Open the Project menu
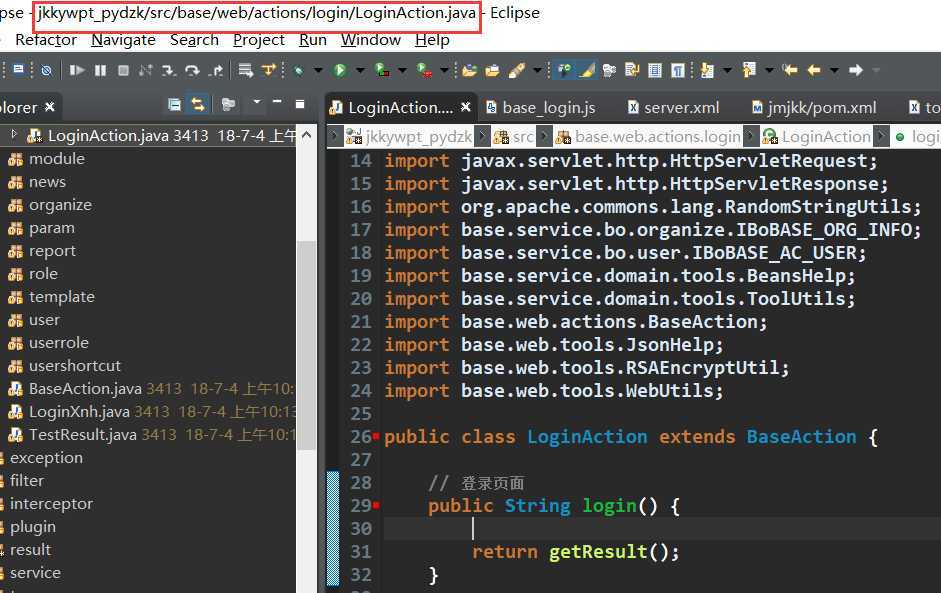 [x=259, y=40]
